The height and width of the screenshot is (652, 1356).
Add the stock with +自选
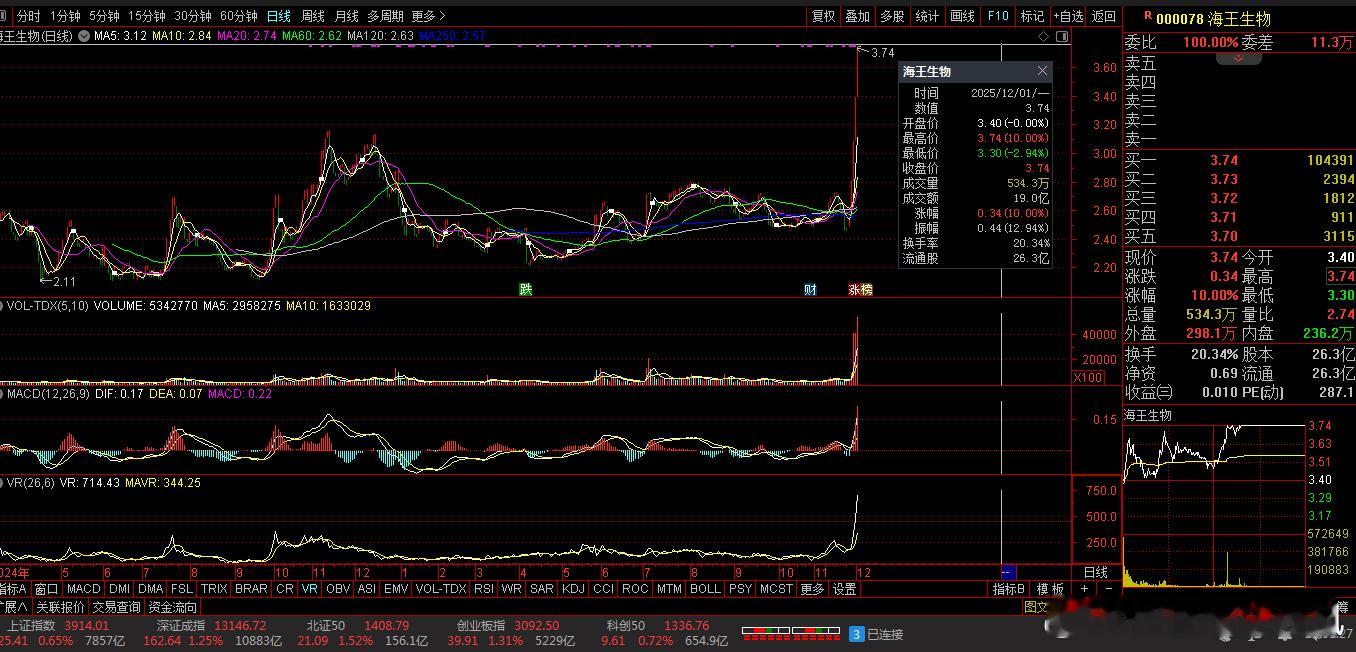click(1068, 16)
